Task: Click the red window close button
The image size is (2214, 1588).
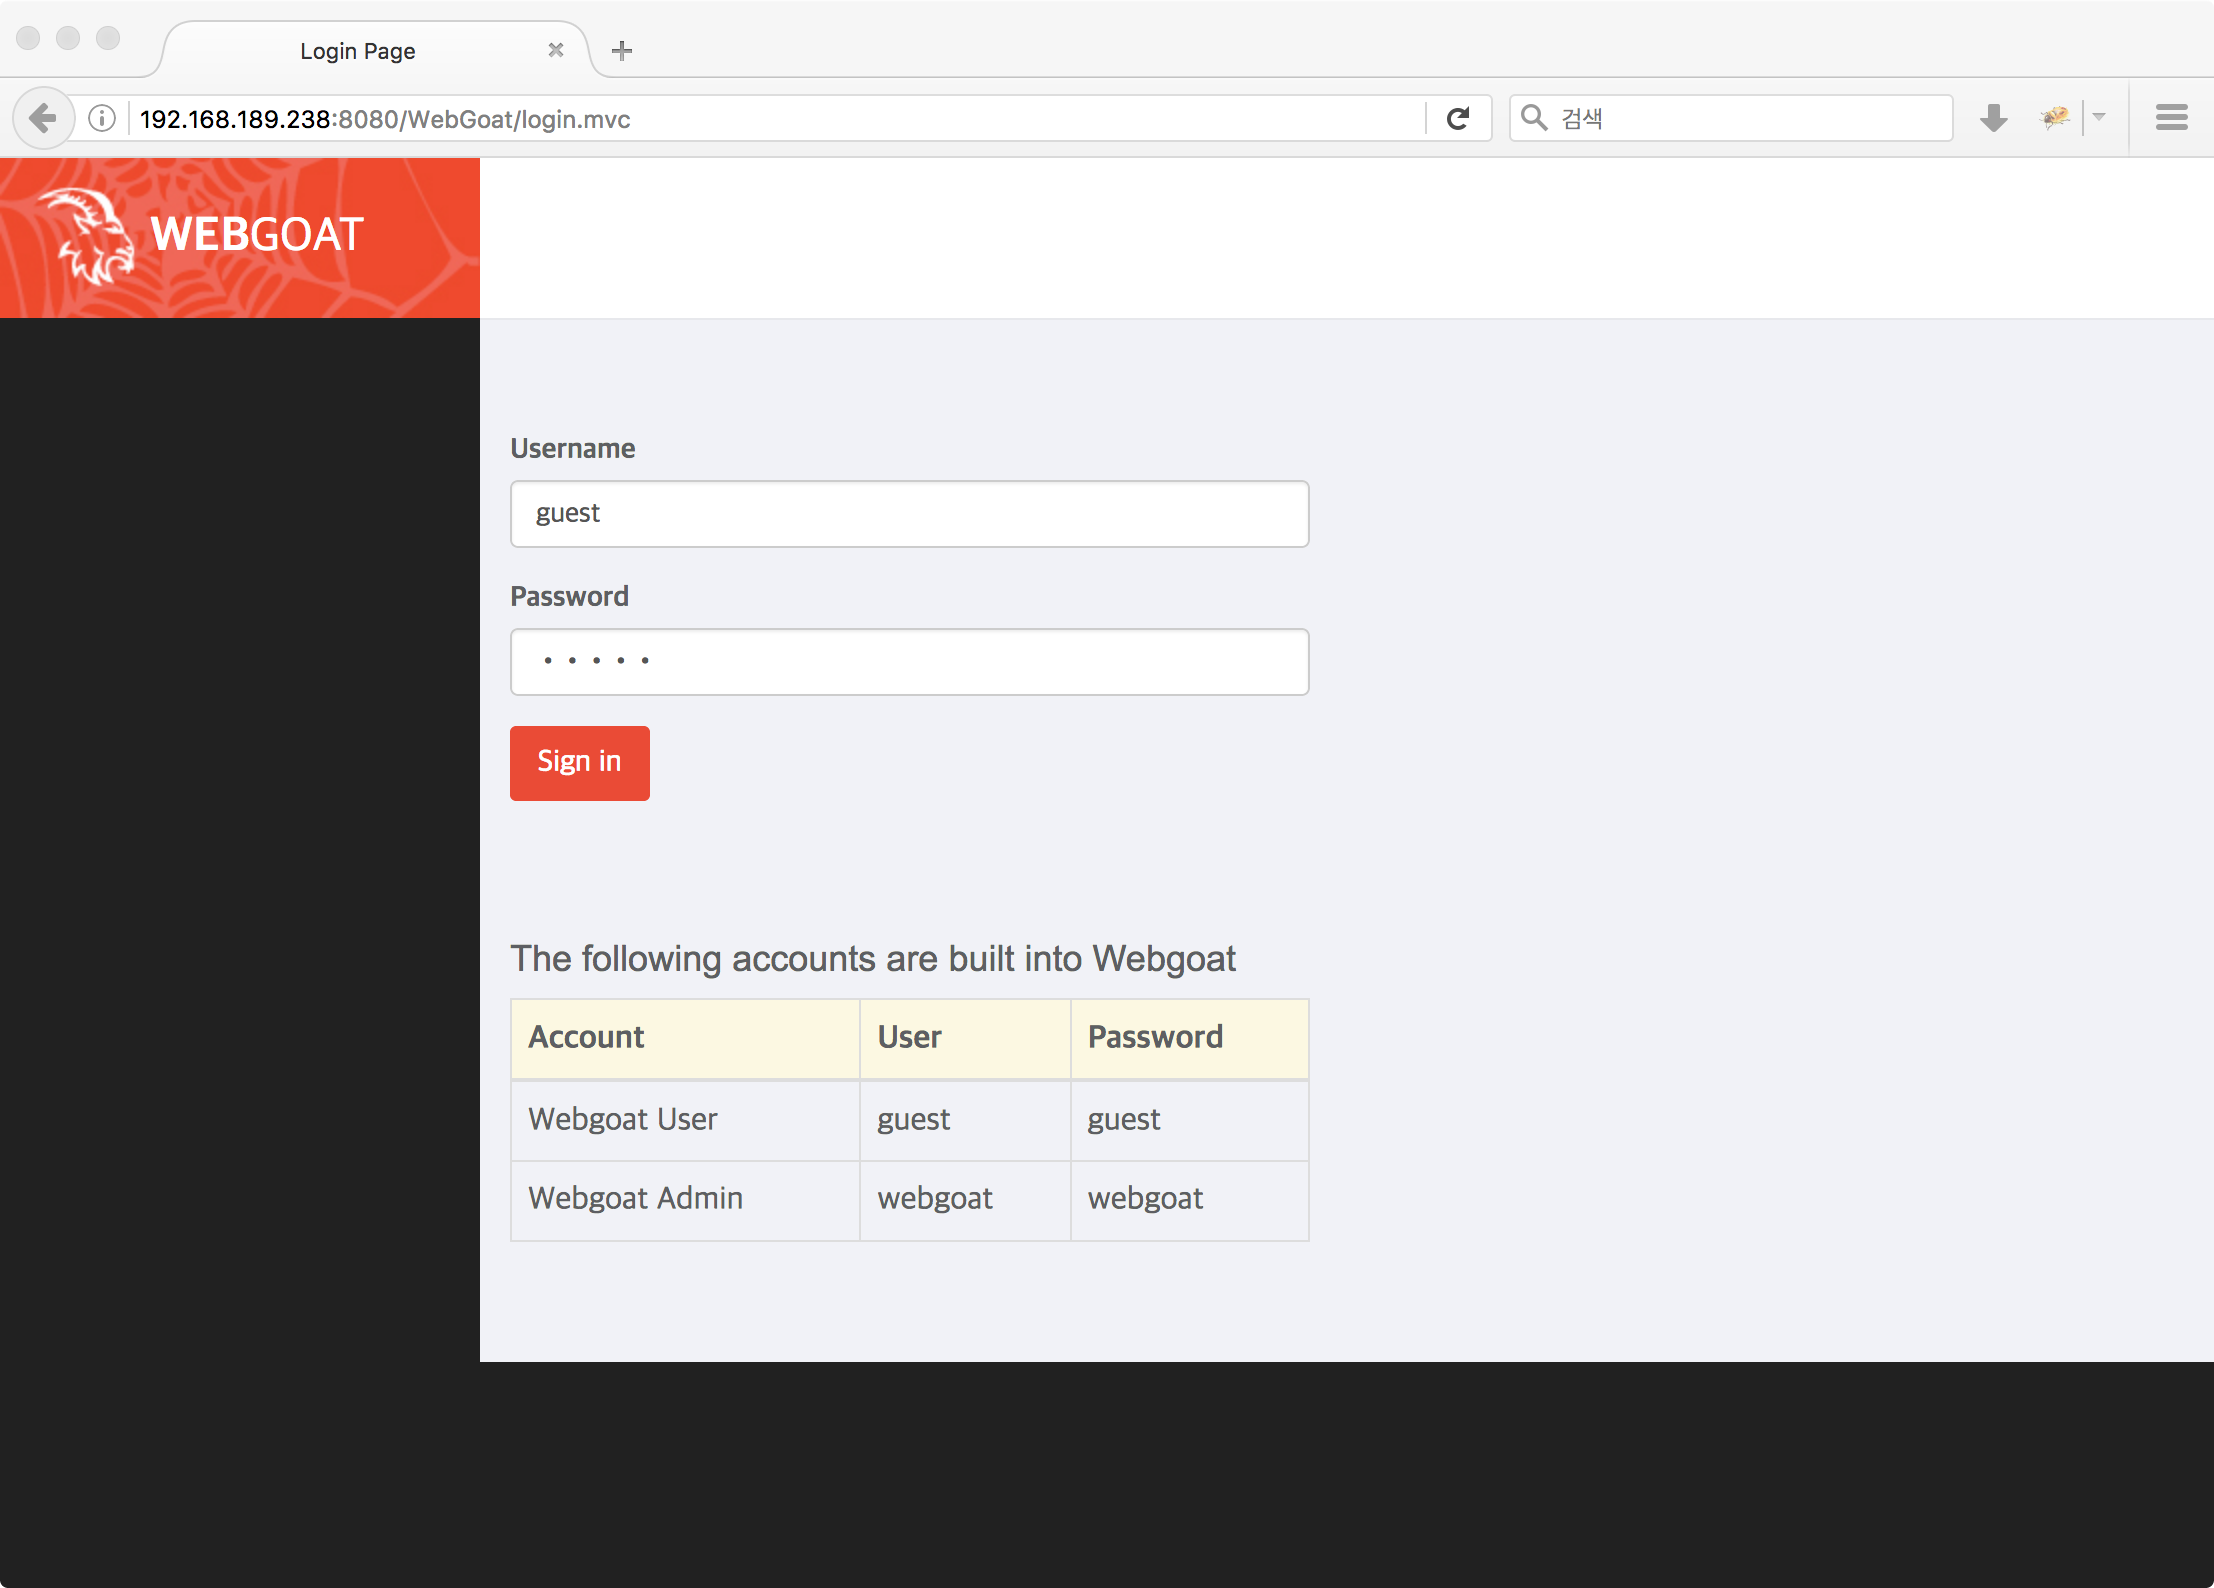Action: click(x=28, y=38)
